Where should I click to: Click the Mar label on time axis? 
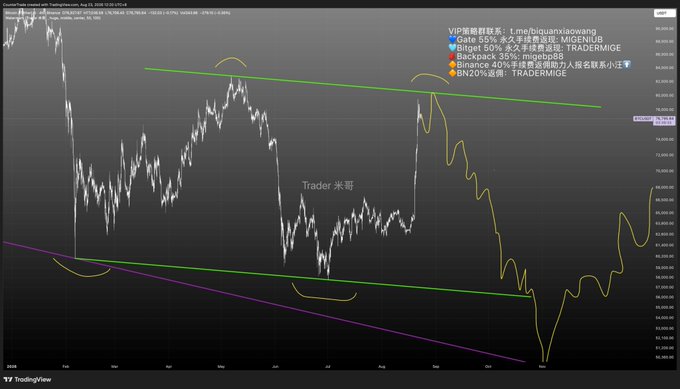tap(114, 366)
